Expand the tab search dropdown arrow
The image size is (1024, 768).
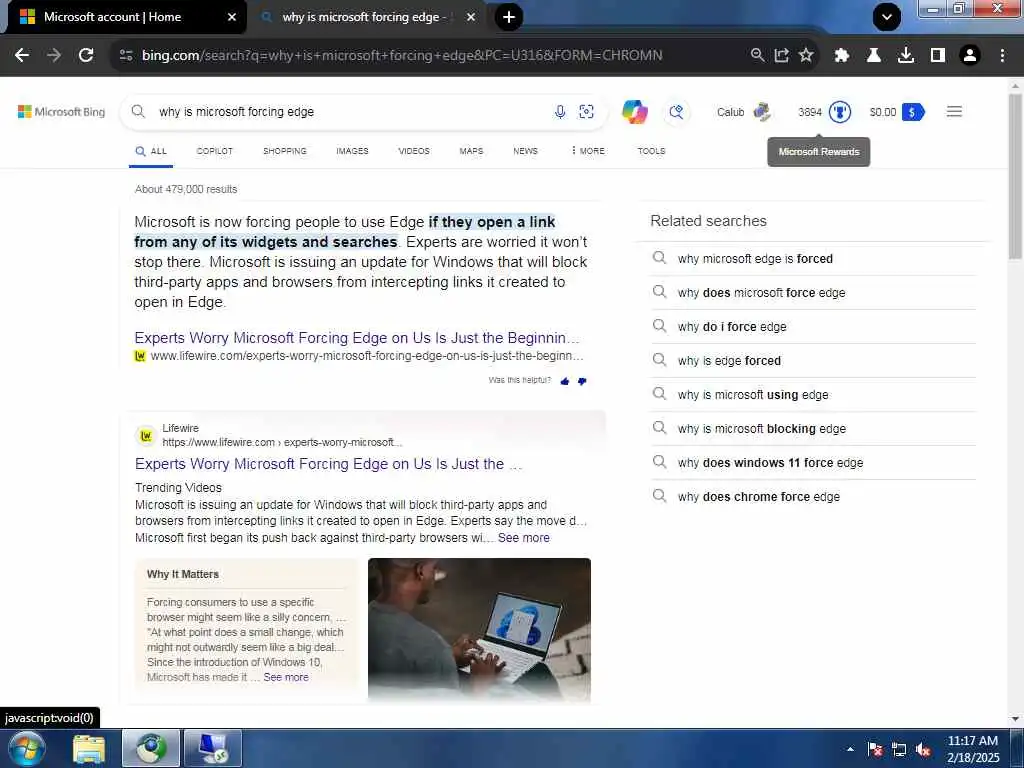886,17
